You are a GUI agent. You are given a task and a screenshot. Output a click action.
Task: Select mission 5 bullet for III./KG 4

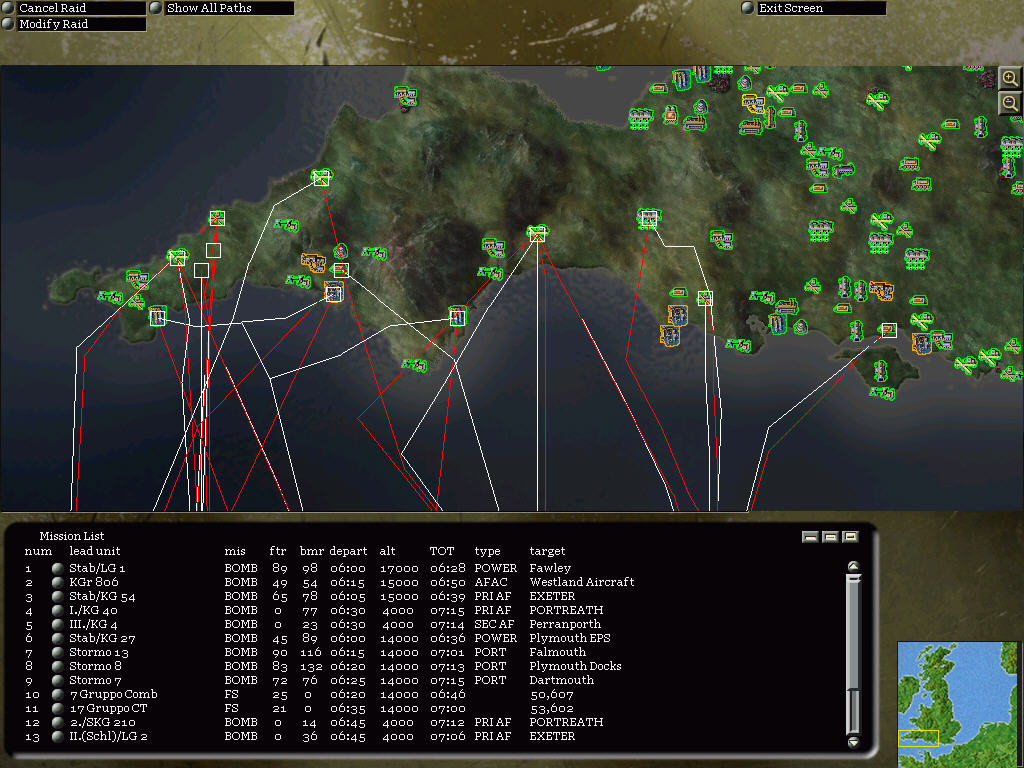[57, 624]
